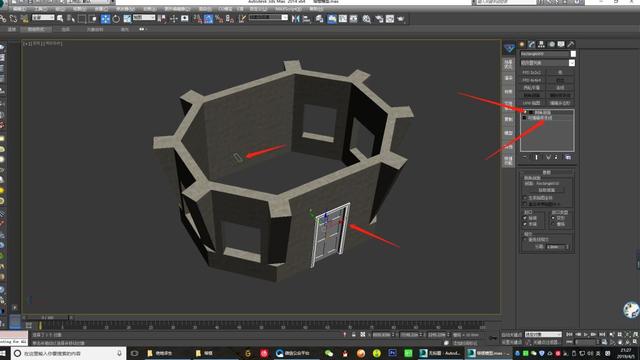Open the Hierarchy tab in command panel
The image size is (640, 360).
[x=541, y=44]
